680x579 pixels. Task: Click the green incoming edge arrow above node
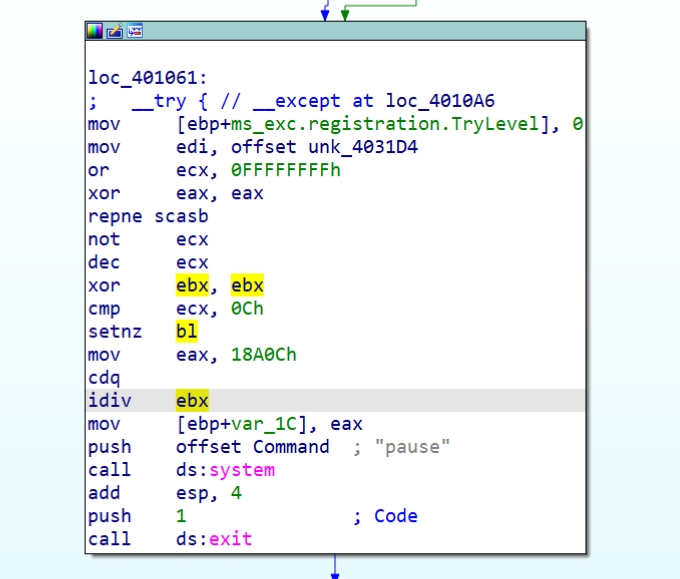(345, 12)
